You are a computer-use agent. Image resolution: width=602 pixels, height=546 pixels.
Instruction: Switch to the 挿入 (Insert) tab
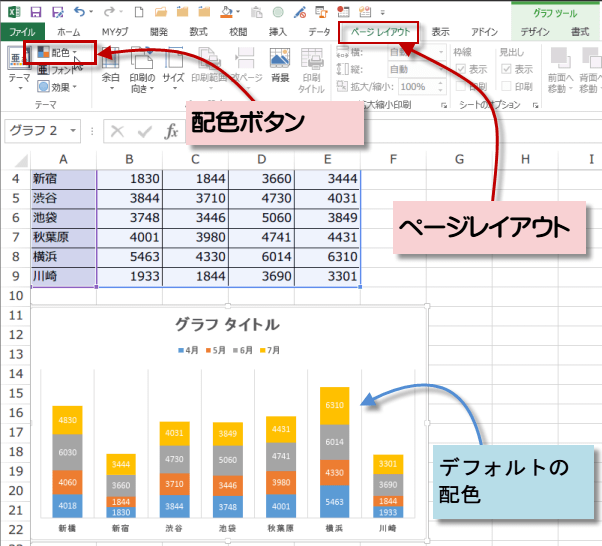pyautogui.click(x=278, y=32)
